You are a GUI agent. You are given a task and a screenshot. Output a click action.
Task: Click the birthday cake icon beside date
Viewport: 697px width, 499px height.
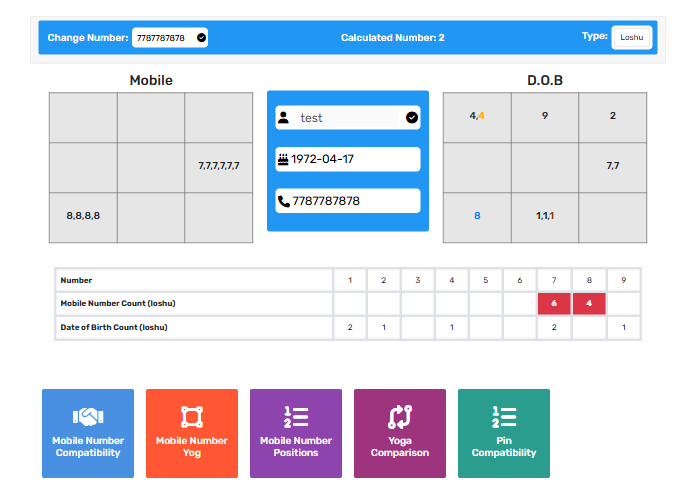(x=284, y=160)
